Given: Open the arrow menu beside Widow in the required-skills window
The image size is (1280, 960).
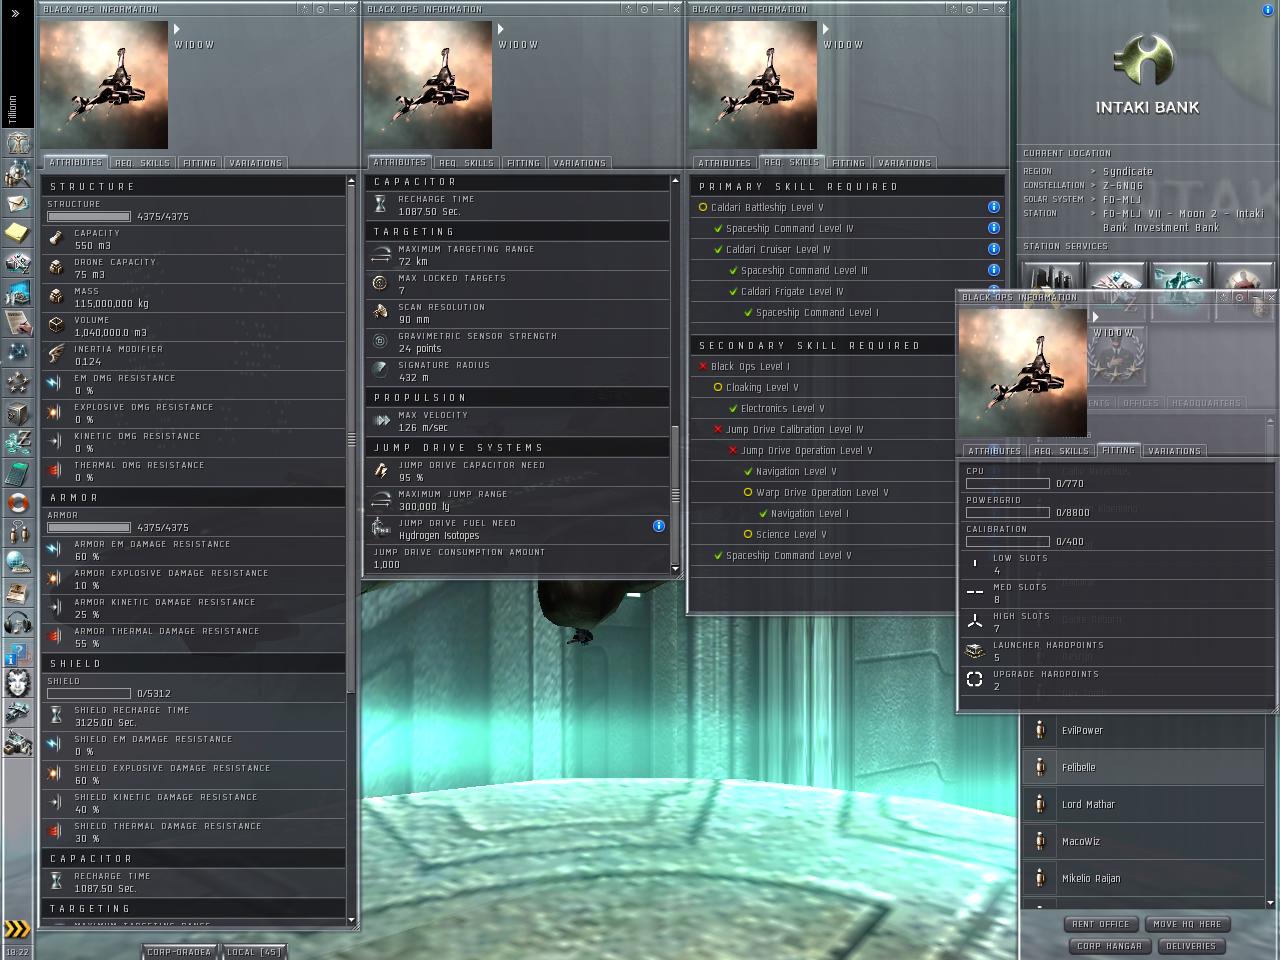Looking at the screenshot, I should (826, 29).
